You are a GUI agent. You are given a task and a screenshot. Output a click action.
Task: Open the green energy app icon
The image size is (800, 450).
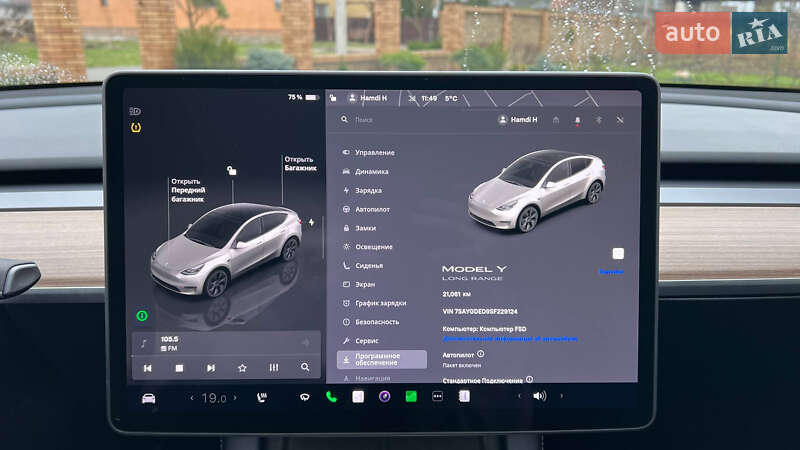[411, 396]
